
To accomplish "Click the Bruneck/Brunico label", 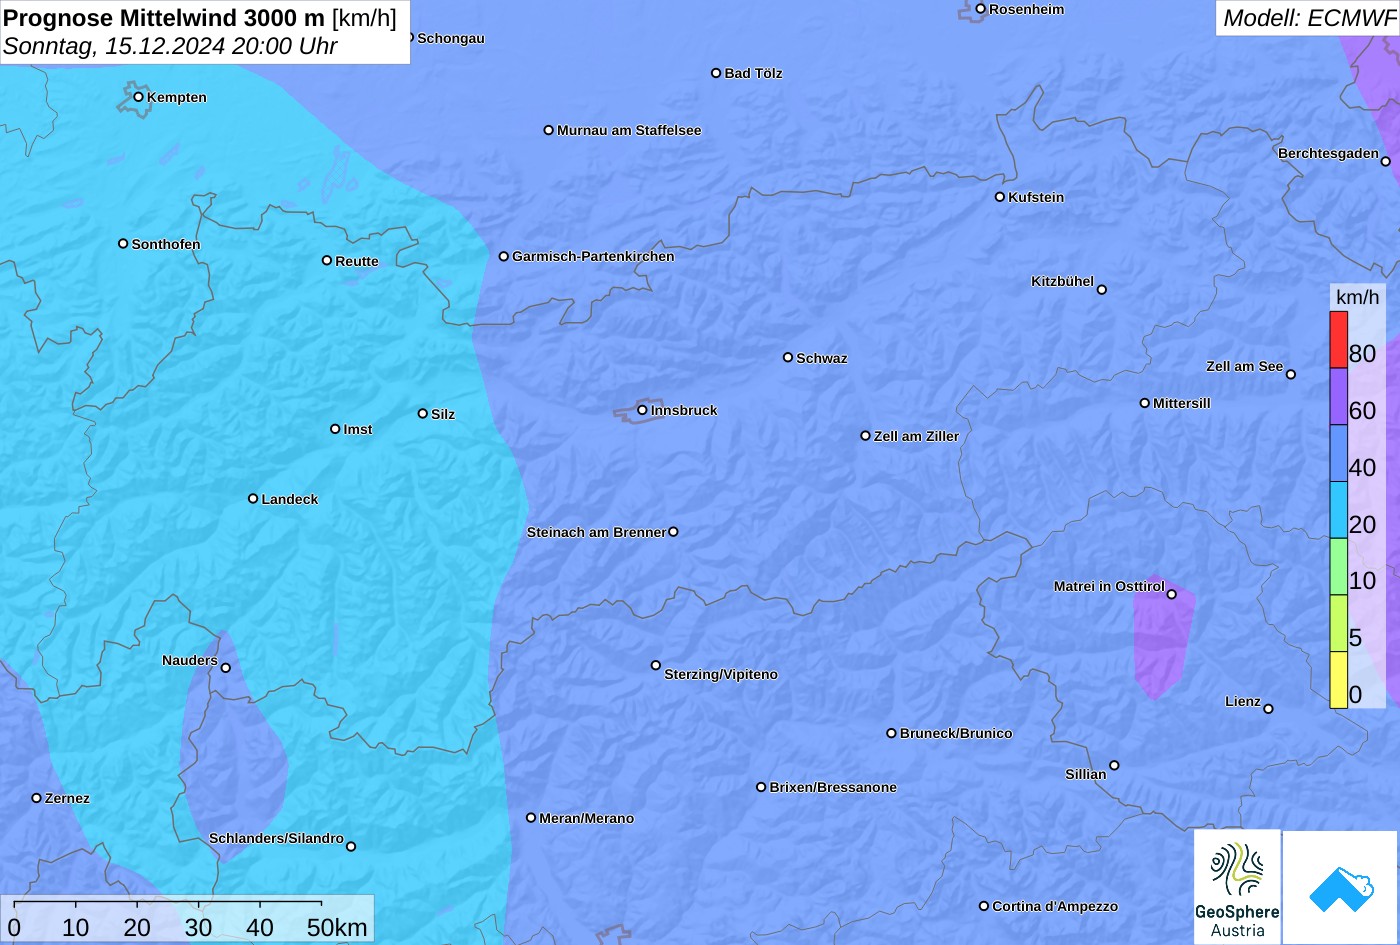I will coord(956,734).
